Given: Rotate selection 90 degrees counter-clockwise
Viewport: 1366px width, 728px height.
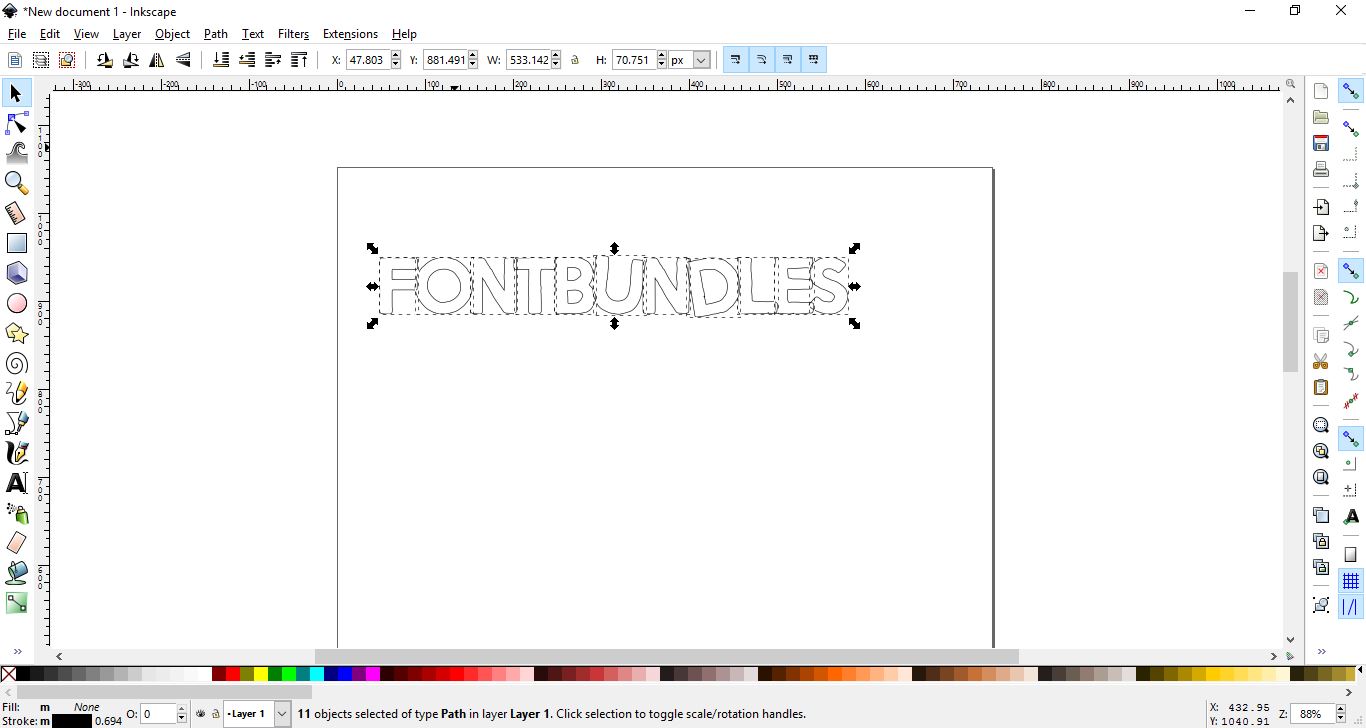Looking at the screenshot, I should (x=104, y=60).
